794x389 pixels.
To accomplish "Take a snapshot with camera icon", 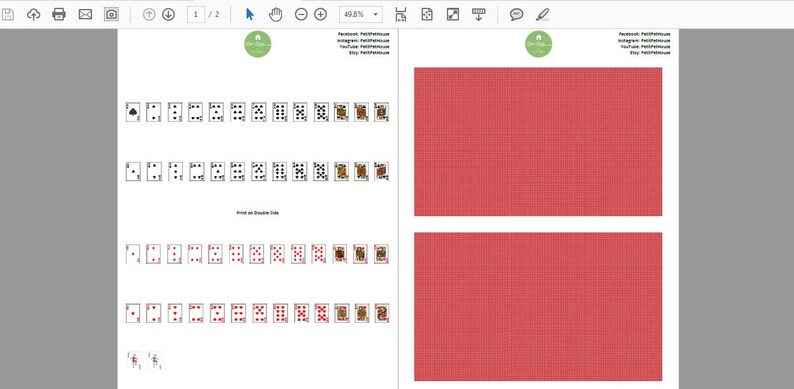I will pos(111,14).
